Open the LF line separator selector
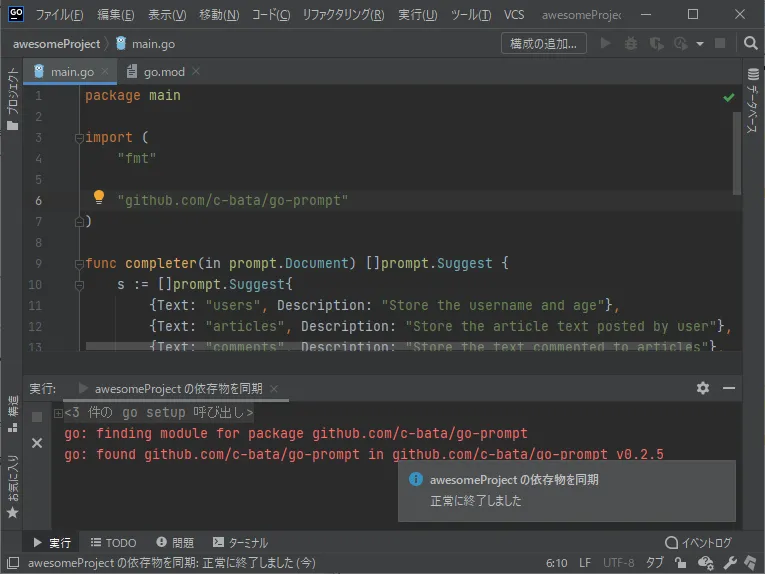The height and width of the screenshot is (574, 765). click(x=585, y=563)
